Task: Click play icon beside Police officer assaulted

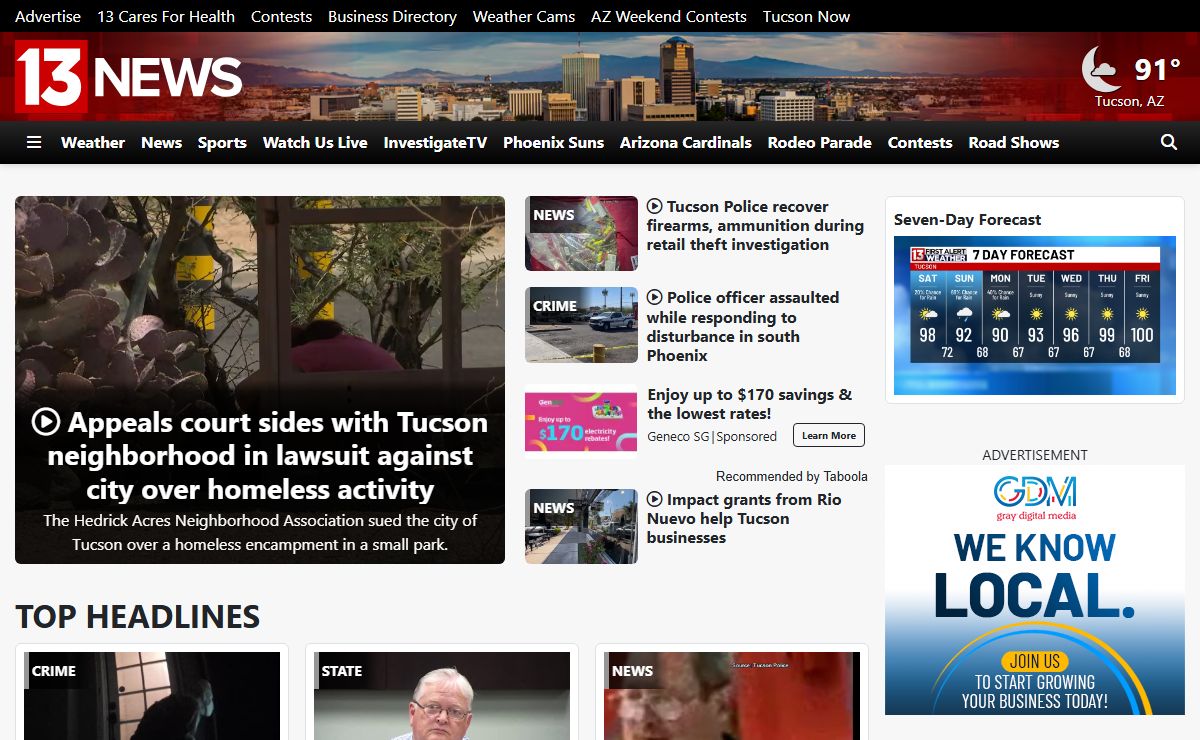Action: click(x=655, y=297)
